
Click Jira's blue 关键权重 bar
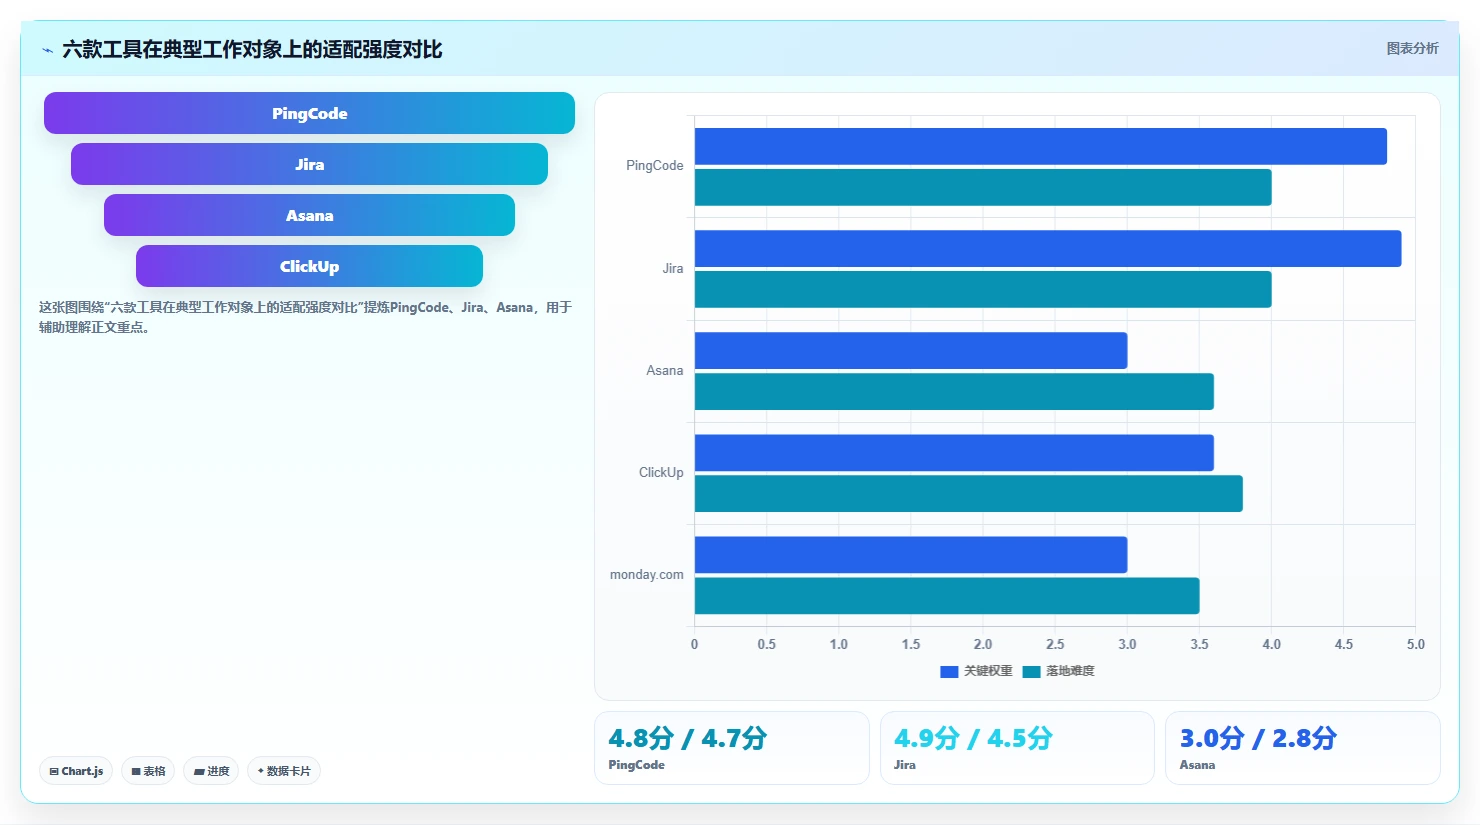[x=1048, y=249]
